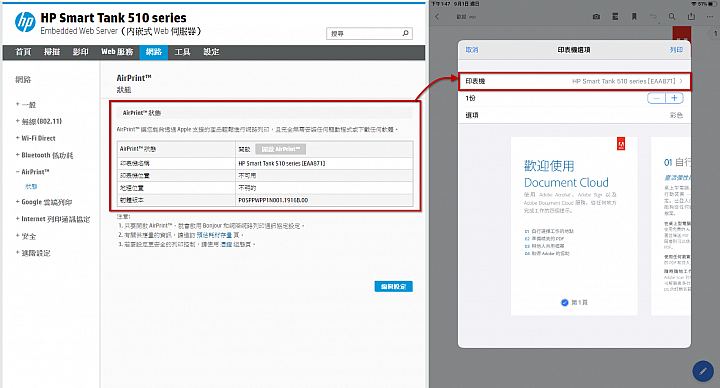Select the 網路 tab
This screenshot has width=720, height=388.
point(153,52)
